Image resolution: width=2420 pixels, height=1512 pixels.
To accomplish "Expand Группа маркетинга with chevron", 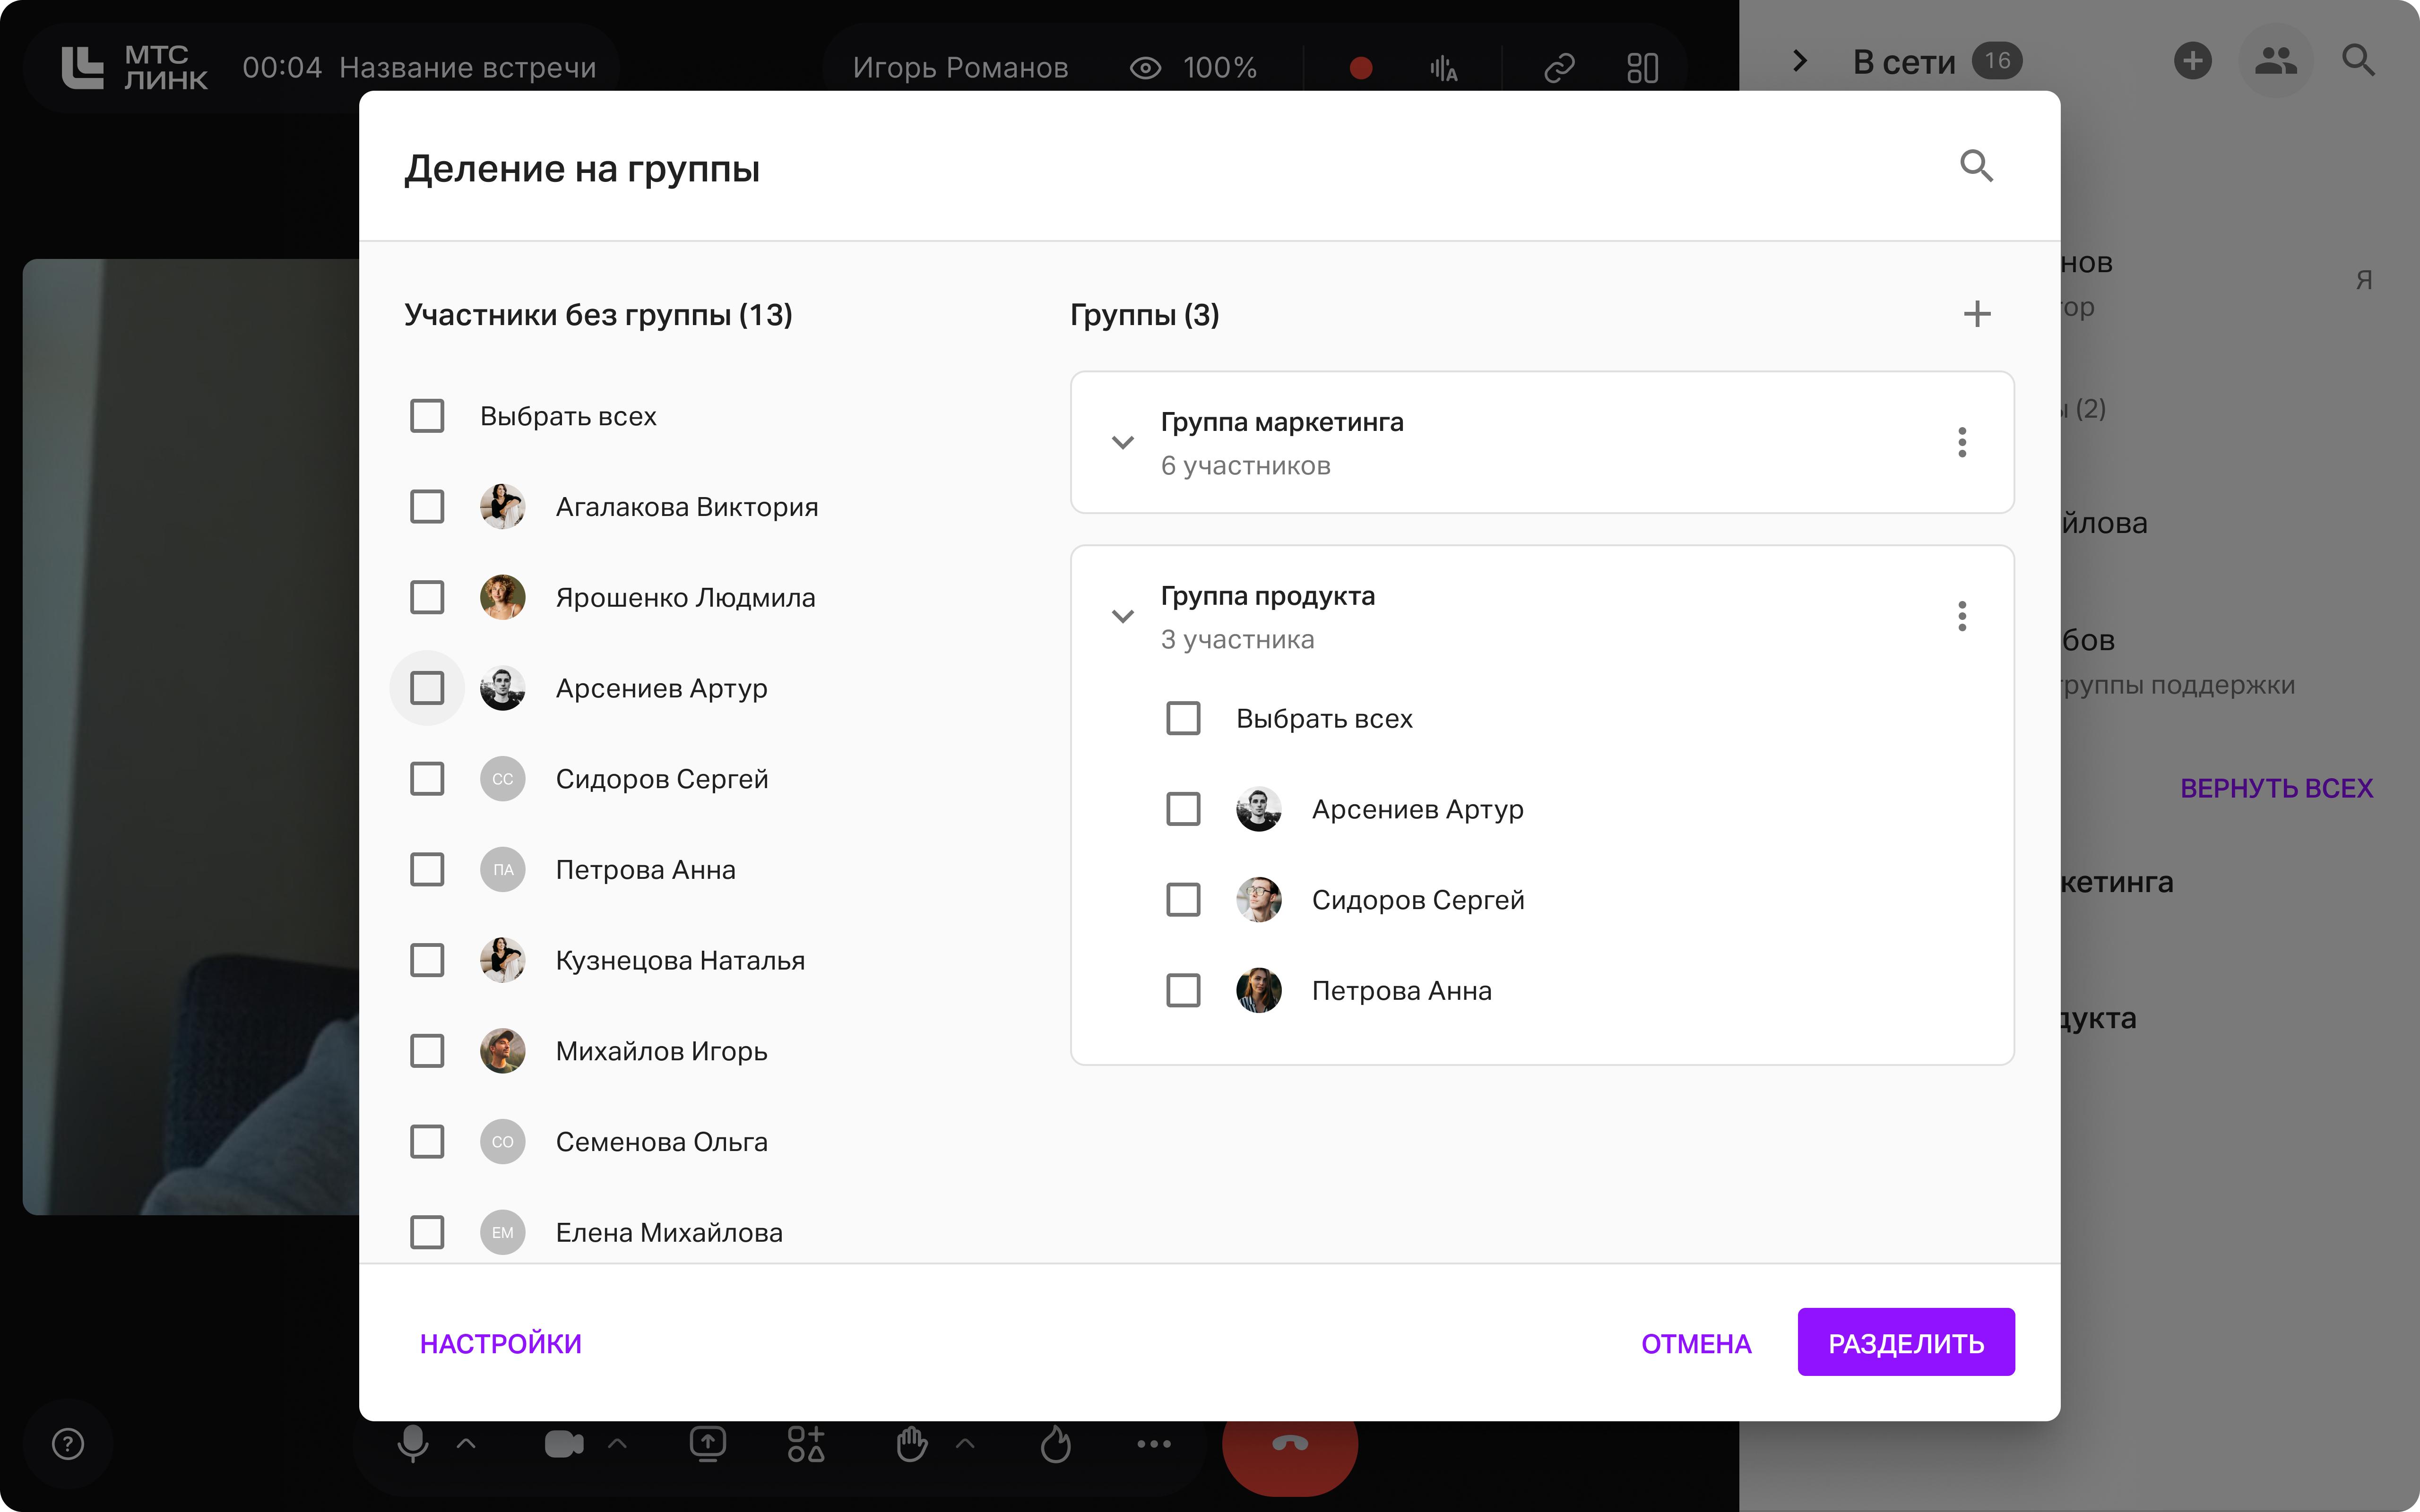I will [1122, 442].
